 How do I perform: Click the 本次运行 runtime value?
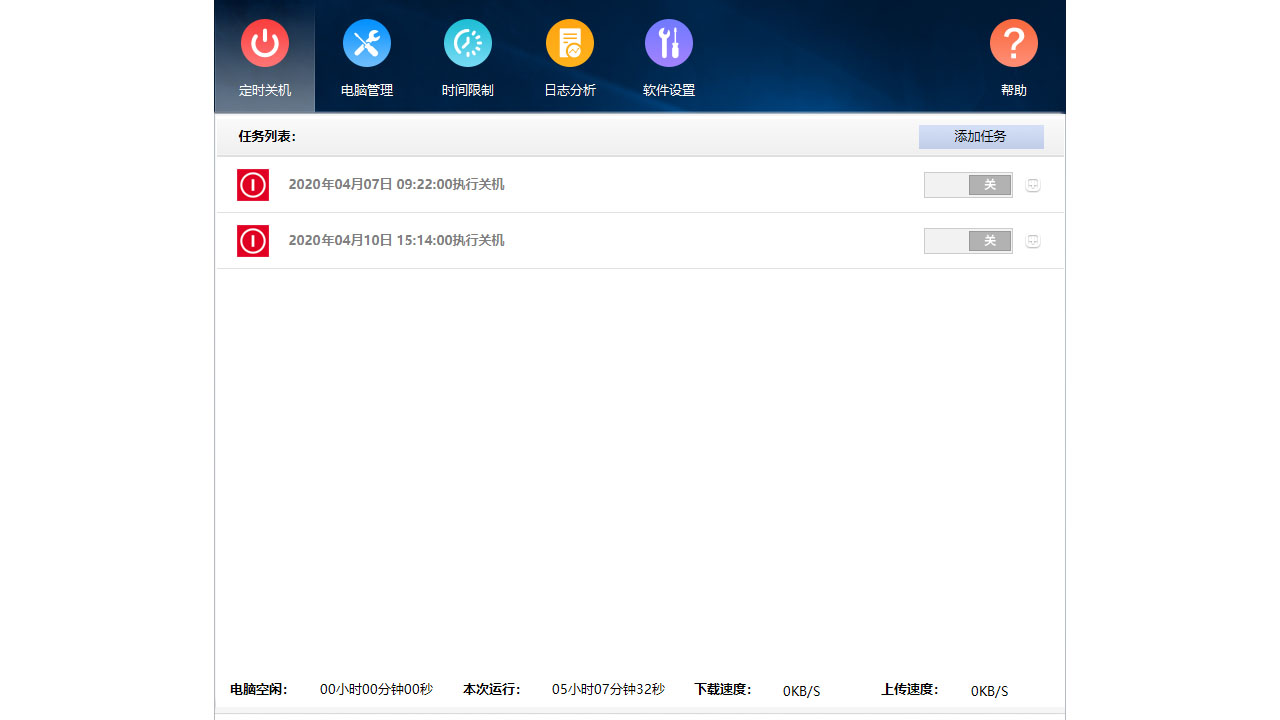pyautogui.click(x=608, y=689)
